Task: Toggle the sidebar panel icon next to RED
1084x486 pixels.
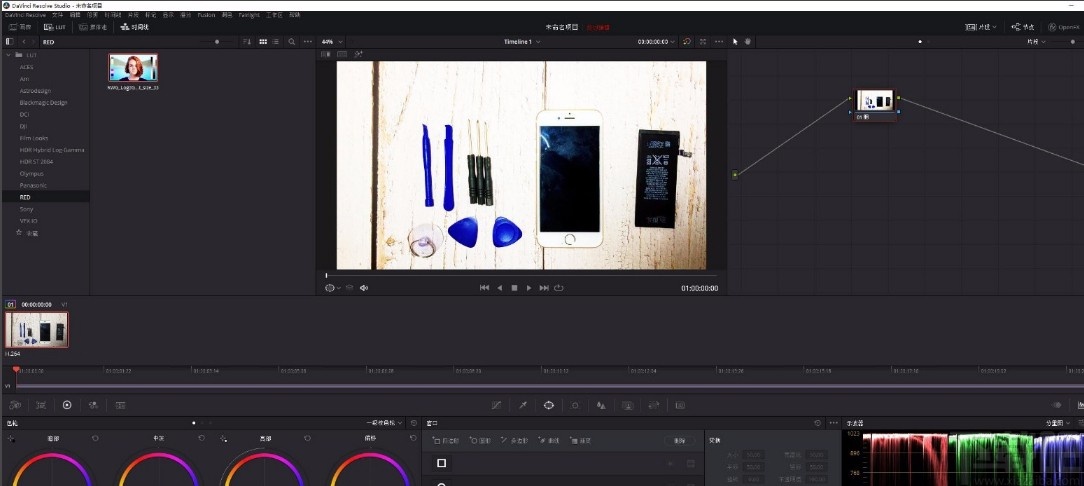Action: pos(10,41)
